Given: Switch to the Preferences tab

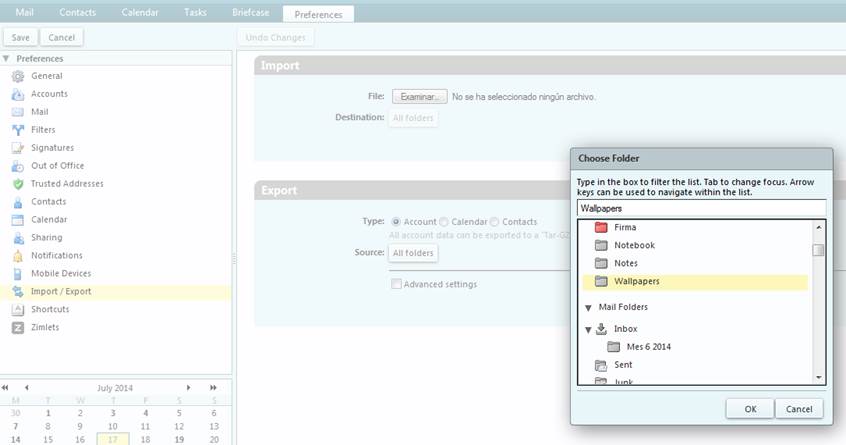Looking at the screenshot, I should tap(318, 14).
